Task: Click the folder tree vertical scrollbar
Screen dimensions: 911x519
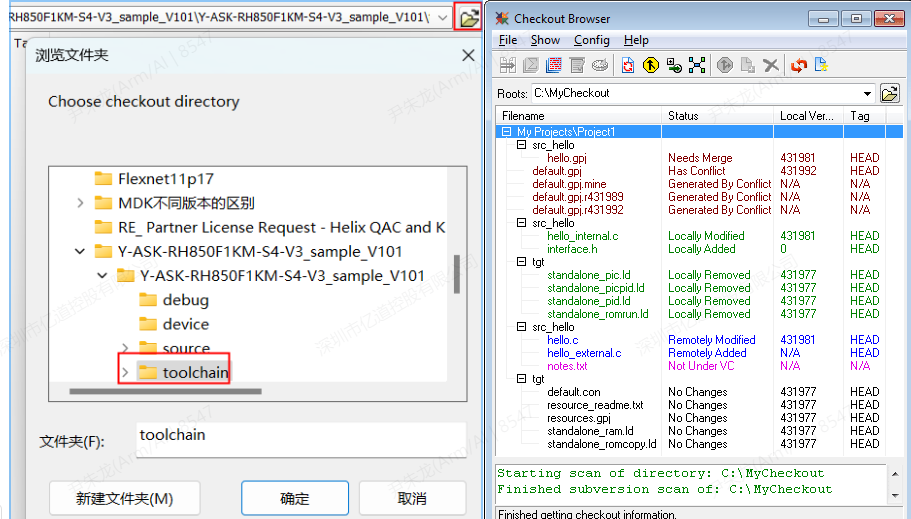Action: click(x=457, y=273)
